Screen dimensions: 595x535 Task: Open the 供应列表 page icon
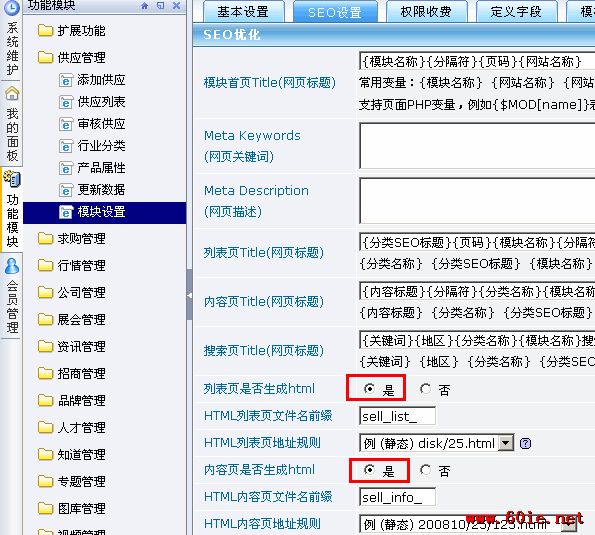point(66,102)
